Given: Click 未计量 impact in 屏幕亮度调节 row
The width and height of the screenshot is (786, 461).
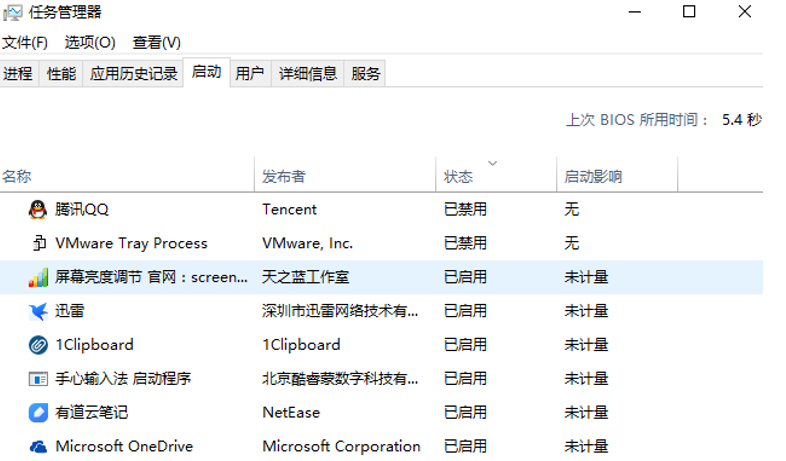Looking at the screenshot, I should tap(586, 277).
